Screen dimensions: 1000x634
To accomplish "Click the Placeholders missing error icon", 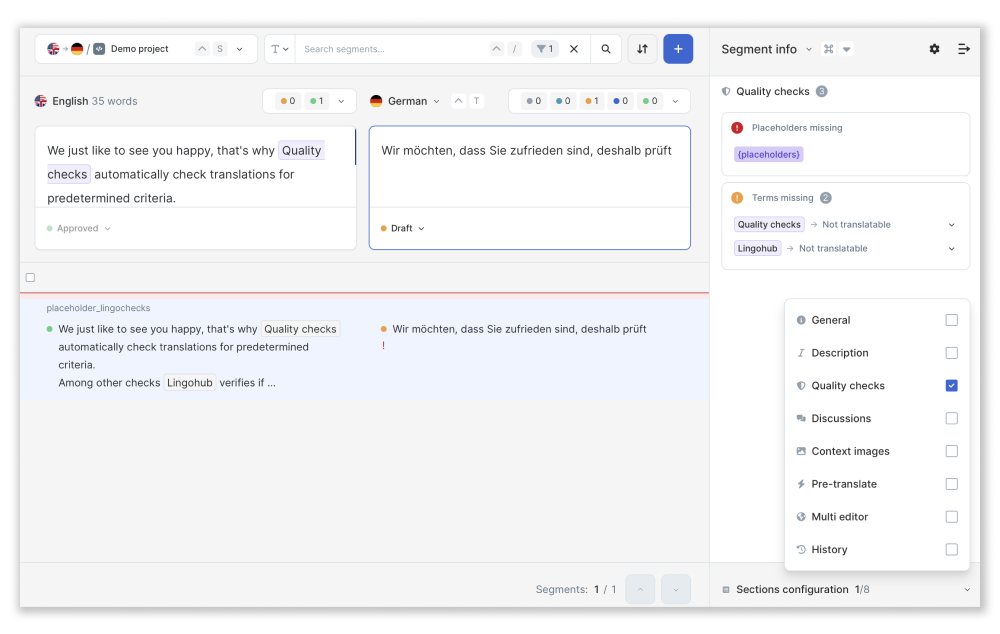I will (737, 128).
